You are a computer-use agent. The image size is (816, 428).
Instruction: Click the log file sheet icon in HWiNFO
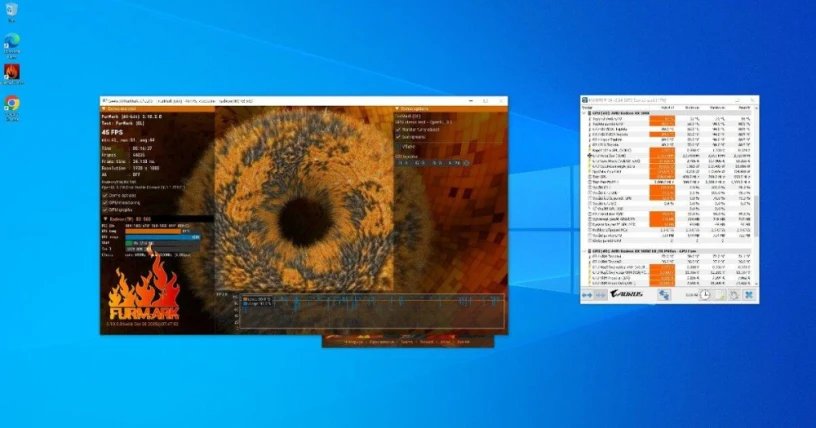coord(720,295)
